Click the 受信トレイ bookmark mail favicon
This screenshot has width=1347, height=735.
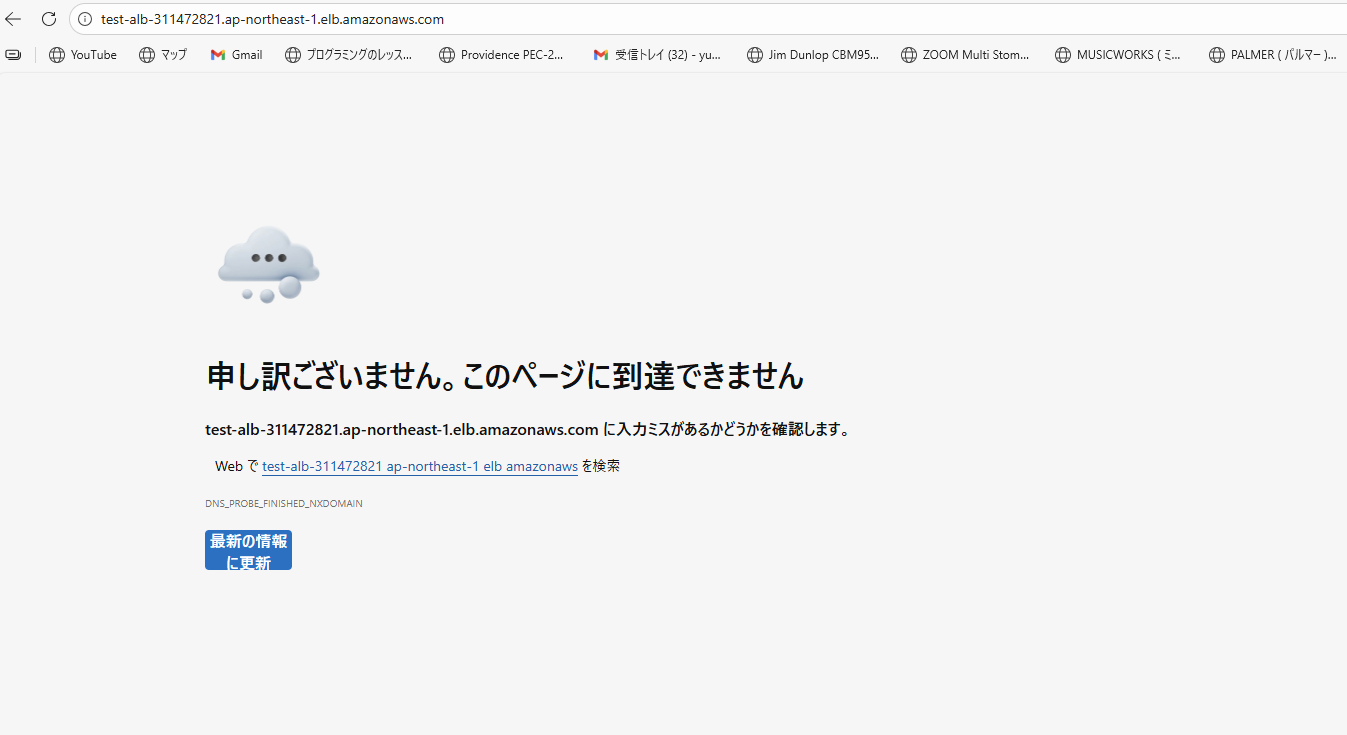[601, 55]
